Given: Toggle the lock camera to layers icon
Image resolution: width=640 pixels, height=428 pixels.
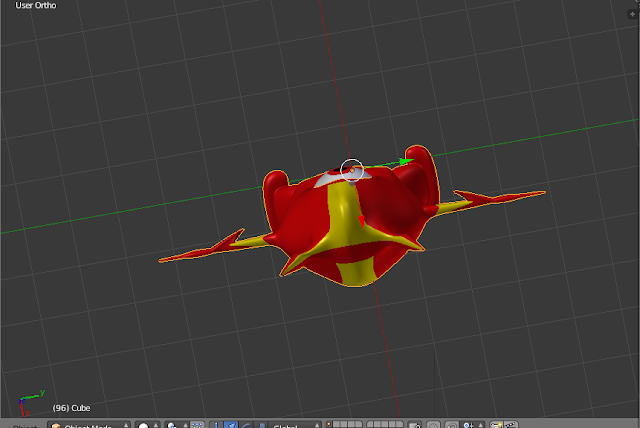Looking at the screenshot, I should click(415, 426).
